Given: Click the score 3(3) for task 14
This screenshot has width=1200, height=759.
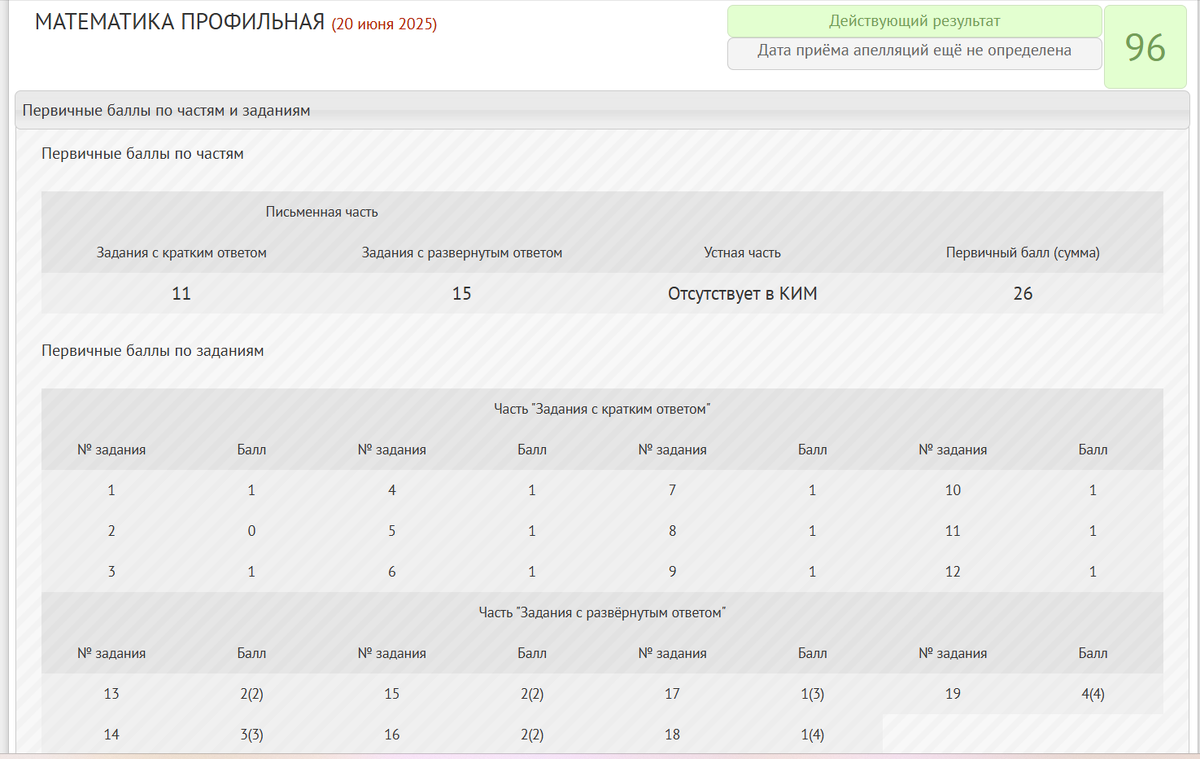Looking at the screenshot, I should [x=252, y=734].
